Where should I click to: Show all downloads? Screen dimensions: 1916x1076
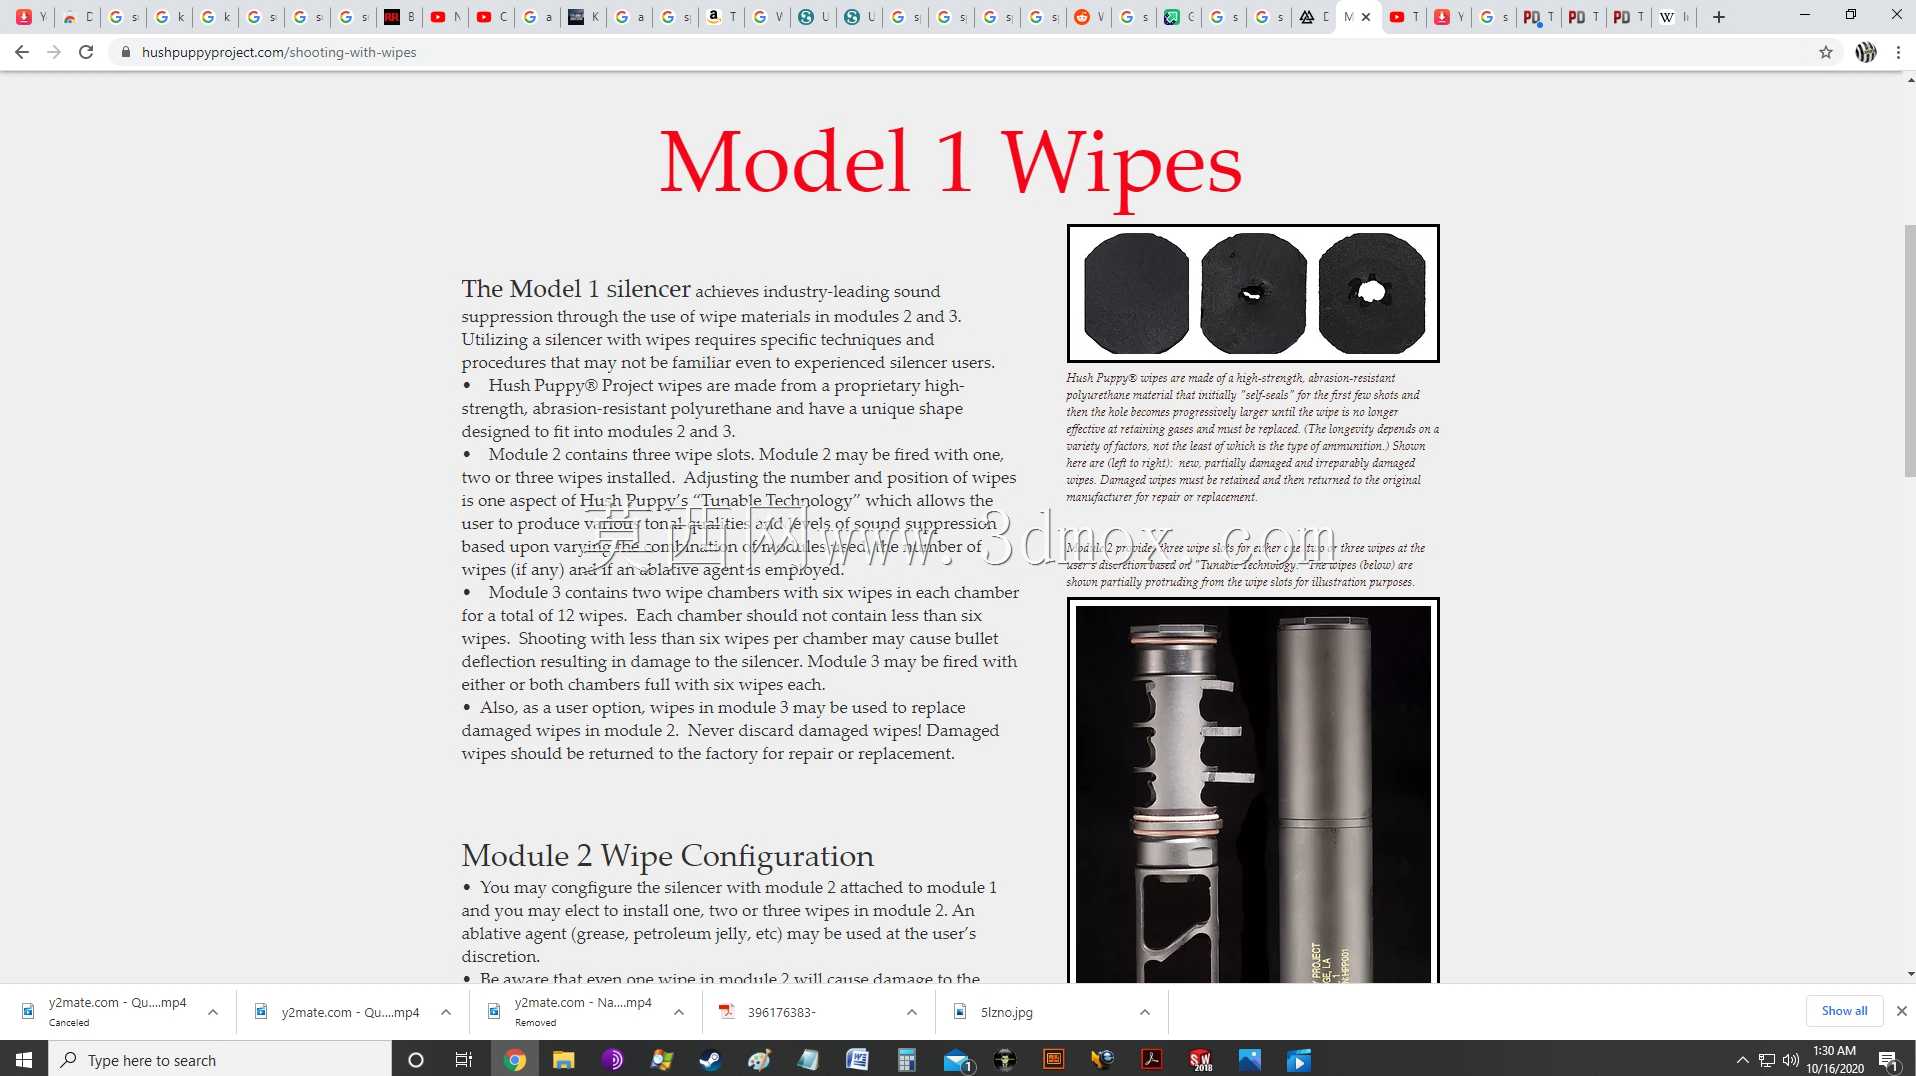[1844, 1011]
